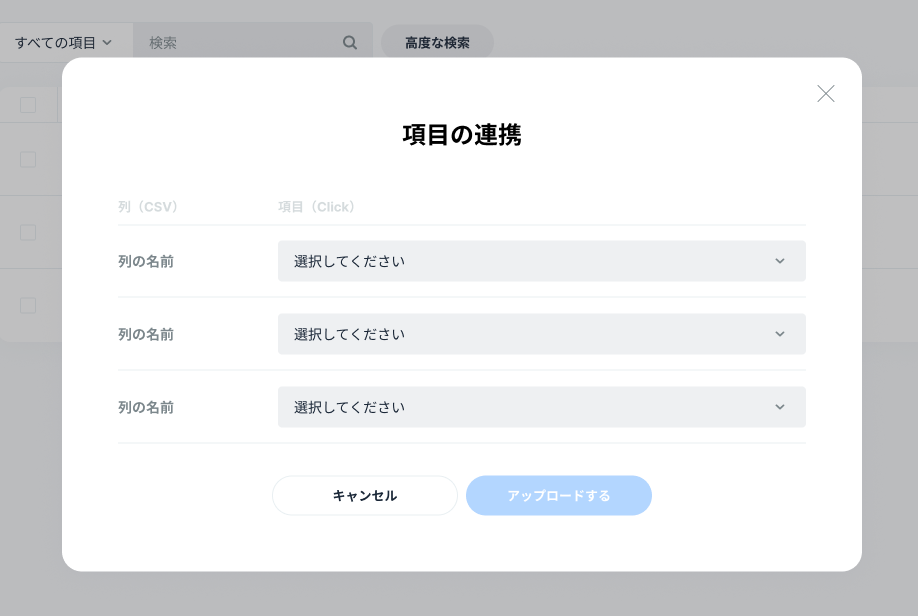Click the 項目（Click） column header text
Viewport: 918px width, 616px height.
coord(316,207)
